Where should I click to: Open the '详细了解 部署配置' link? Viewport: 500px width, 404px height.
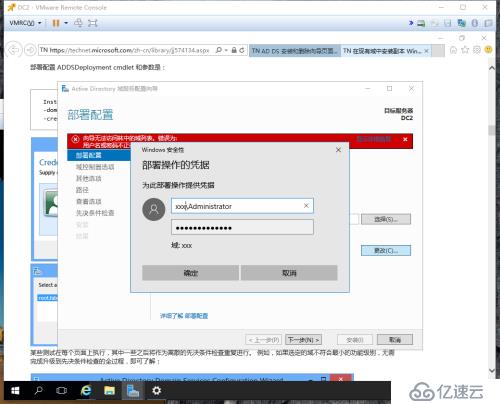coord(184,316)
